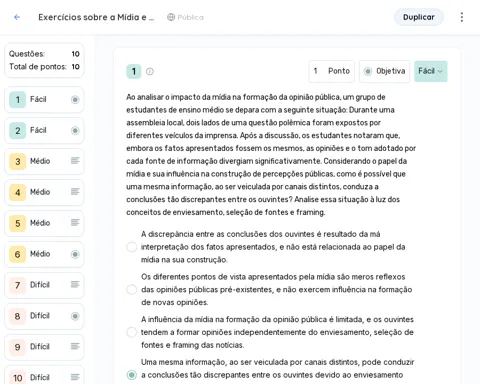
Task: Open question 2 Fácil in sidebar
Action: coord(44,130)
